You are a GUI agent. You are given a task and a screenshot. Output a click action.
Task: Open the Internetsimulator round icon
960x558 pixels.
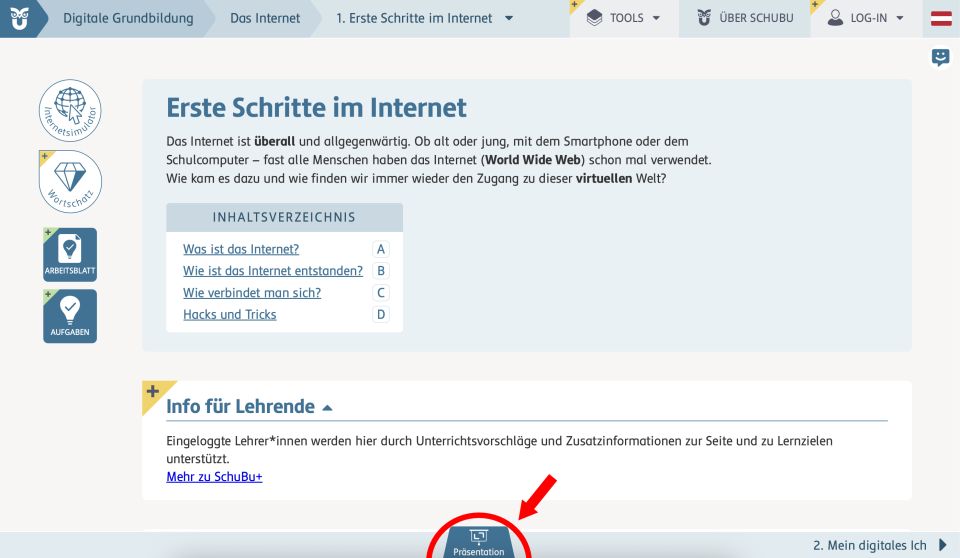coord(70,108)
